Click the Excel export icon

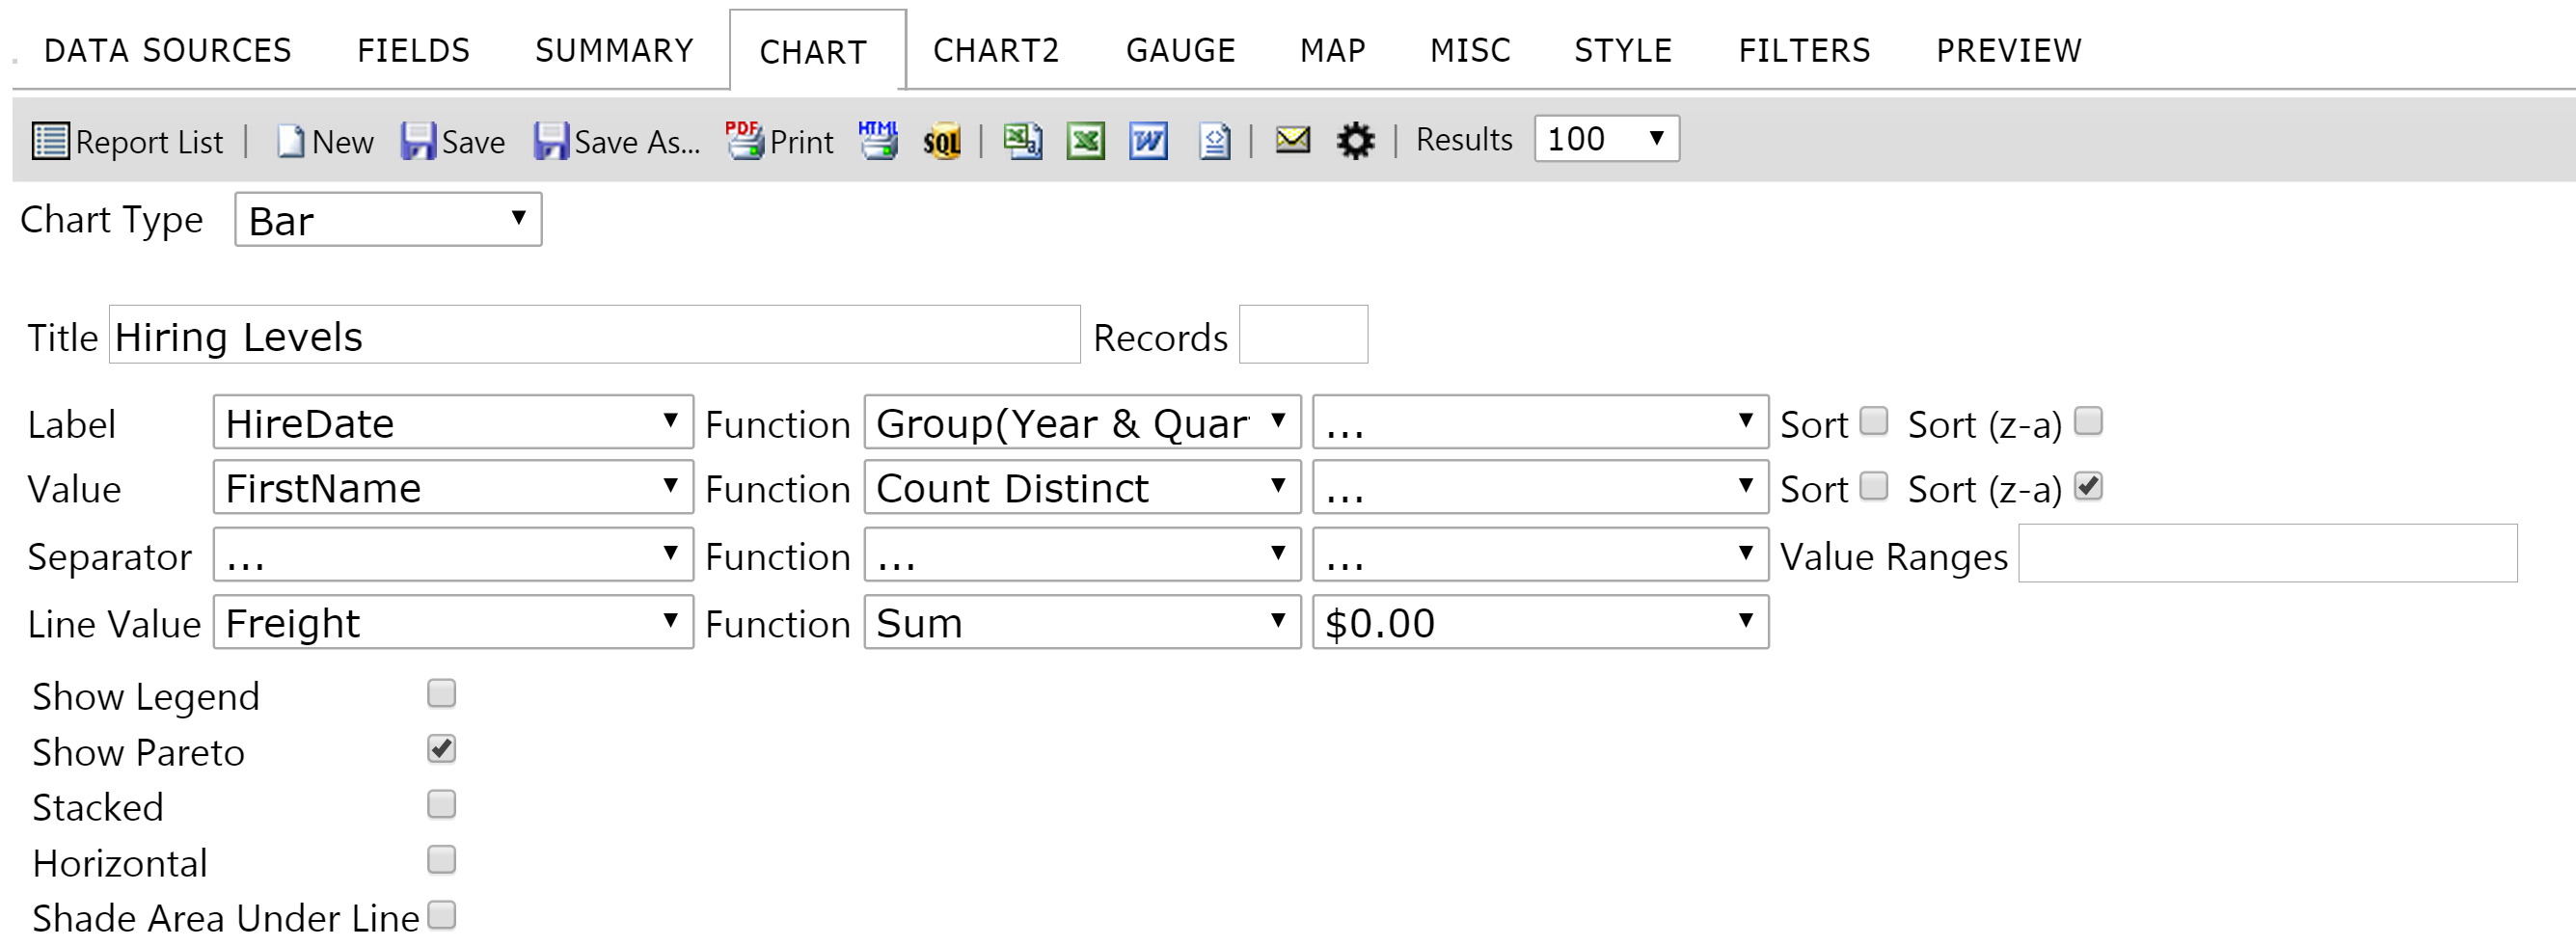[x=1085, y=140]
